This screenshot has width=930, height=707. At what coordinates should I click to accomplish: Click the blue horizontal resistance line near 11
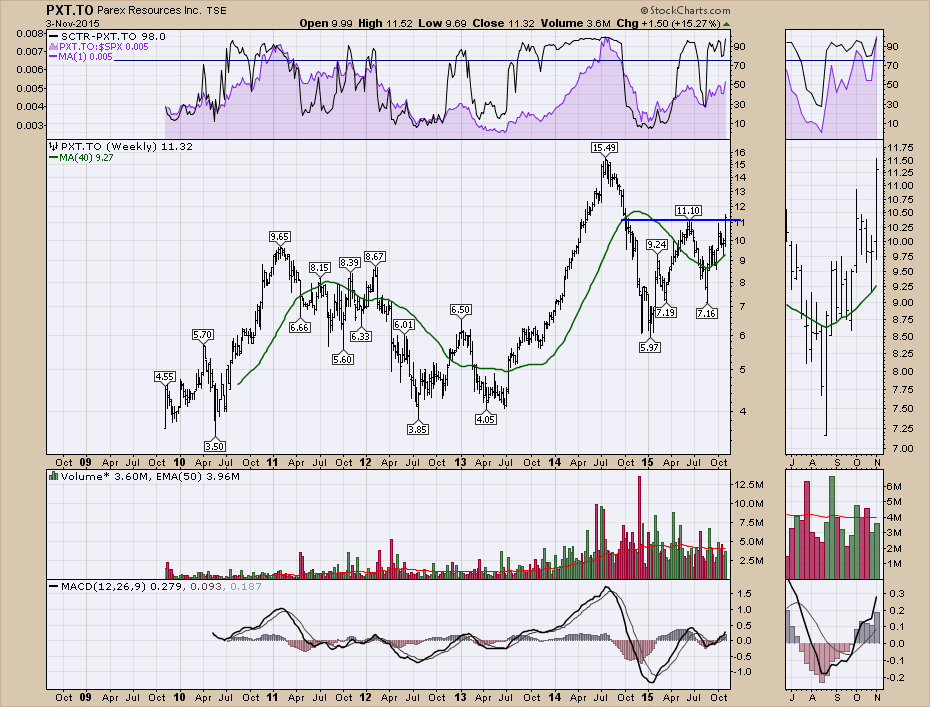pyautogui.click(x=681, y=221)
